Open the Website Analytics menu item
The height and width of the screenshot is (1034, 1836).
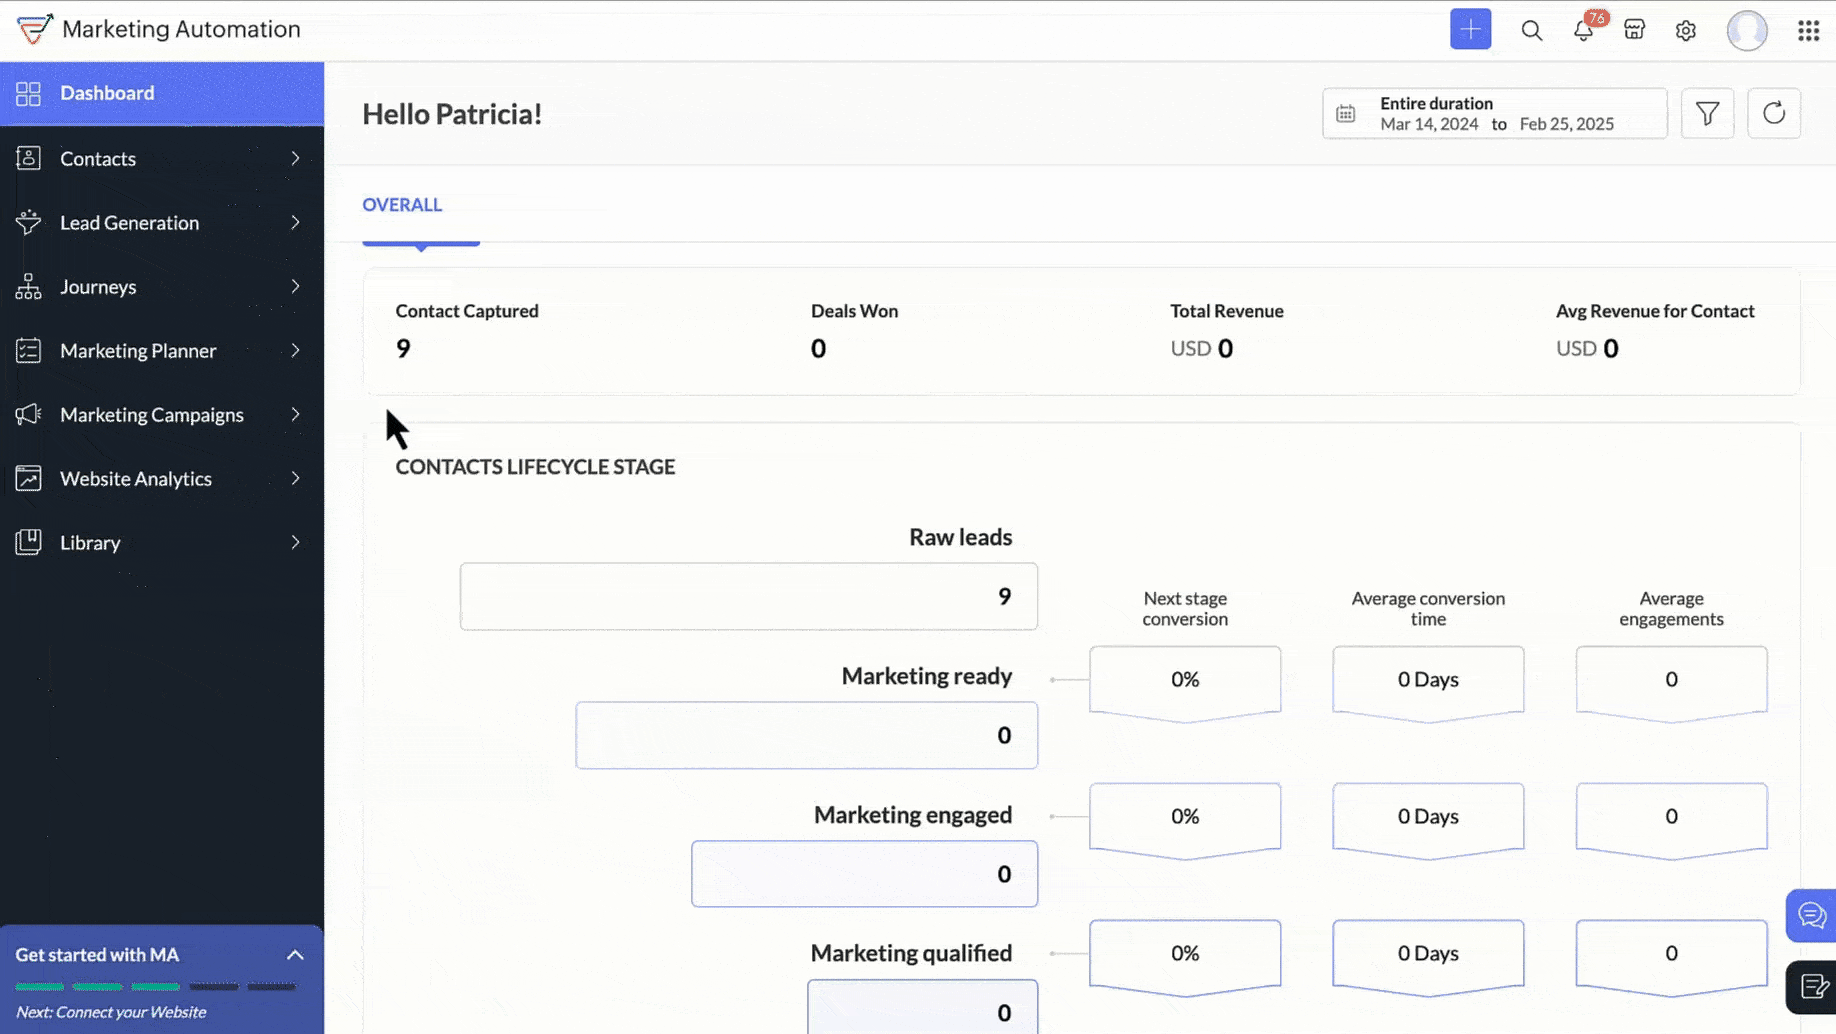162,478
